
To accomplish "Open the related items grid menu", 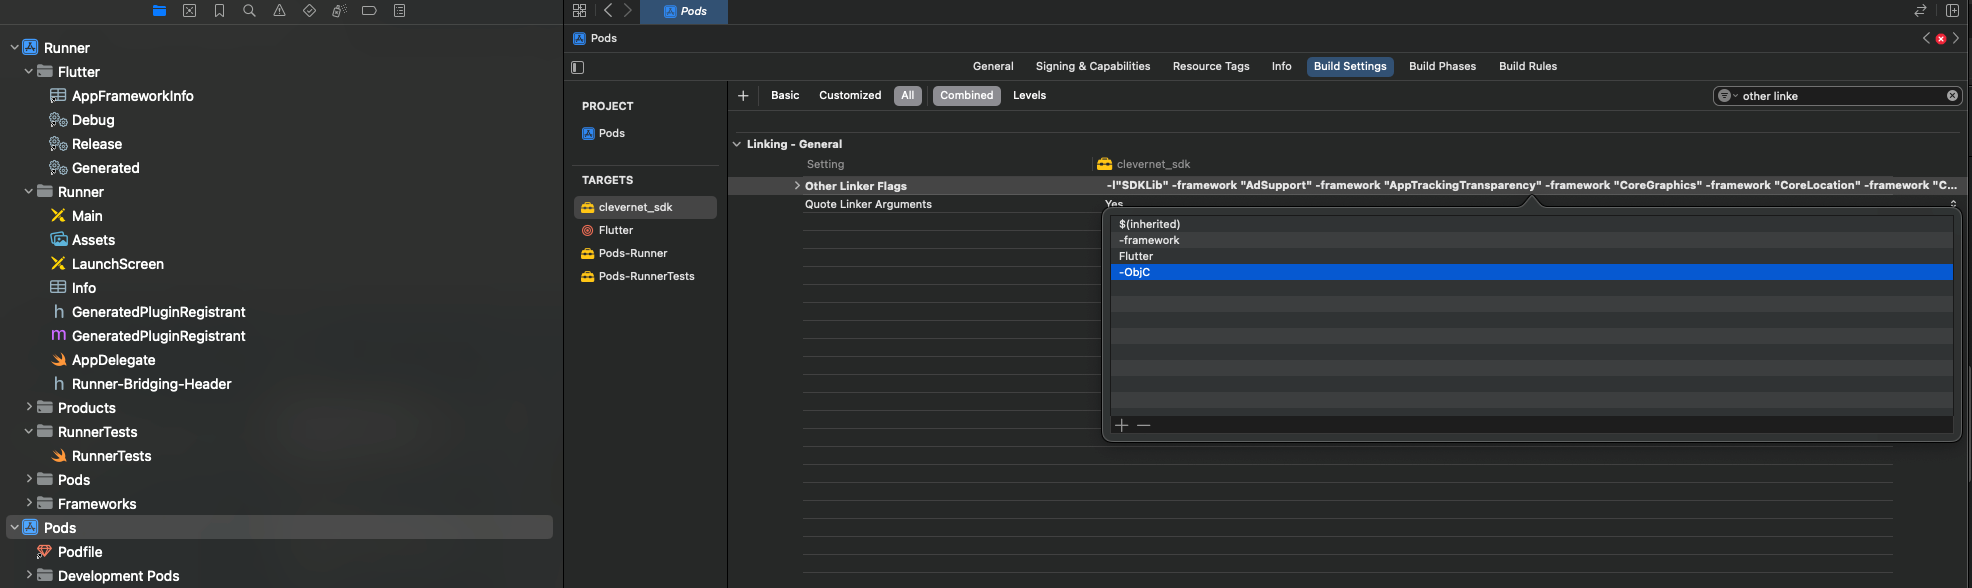I will 579,11.
